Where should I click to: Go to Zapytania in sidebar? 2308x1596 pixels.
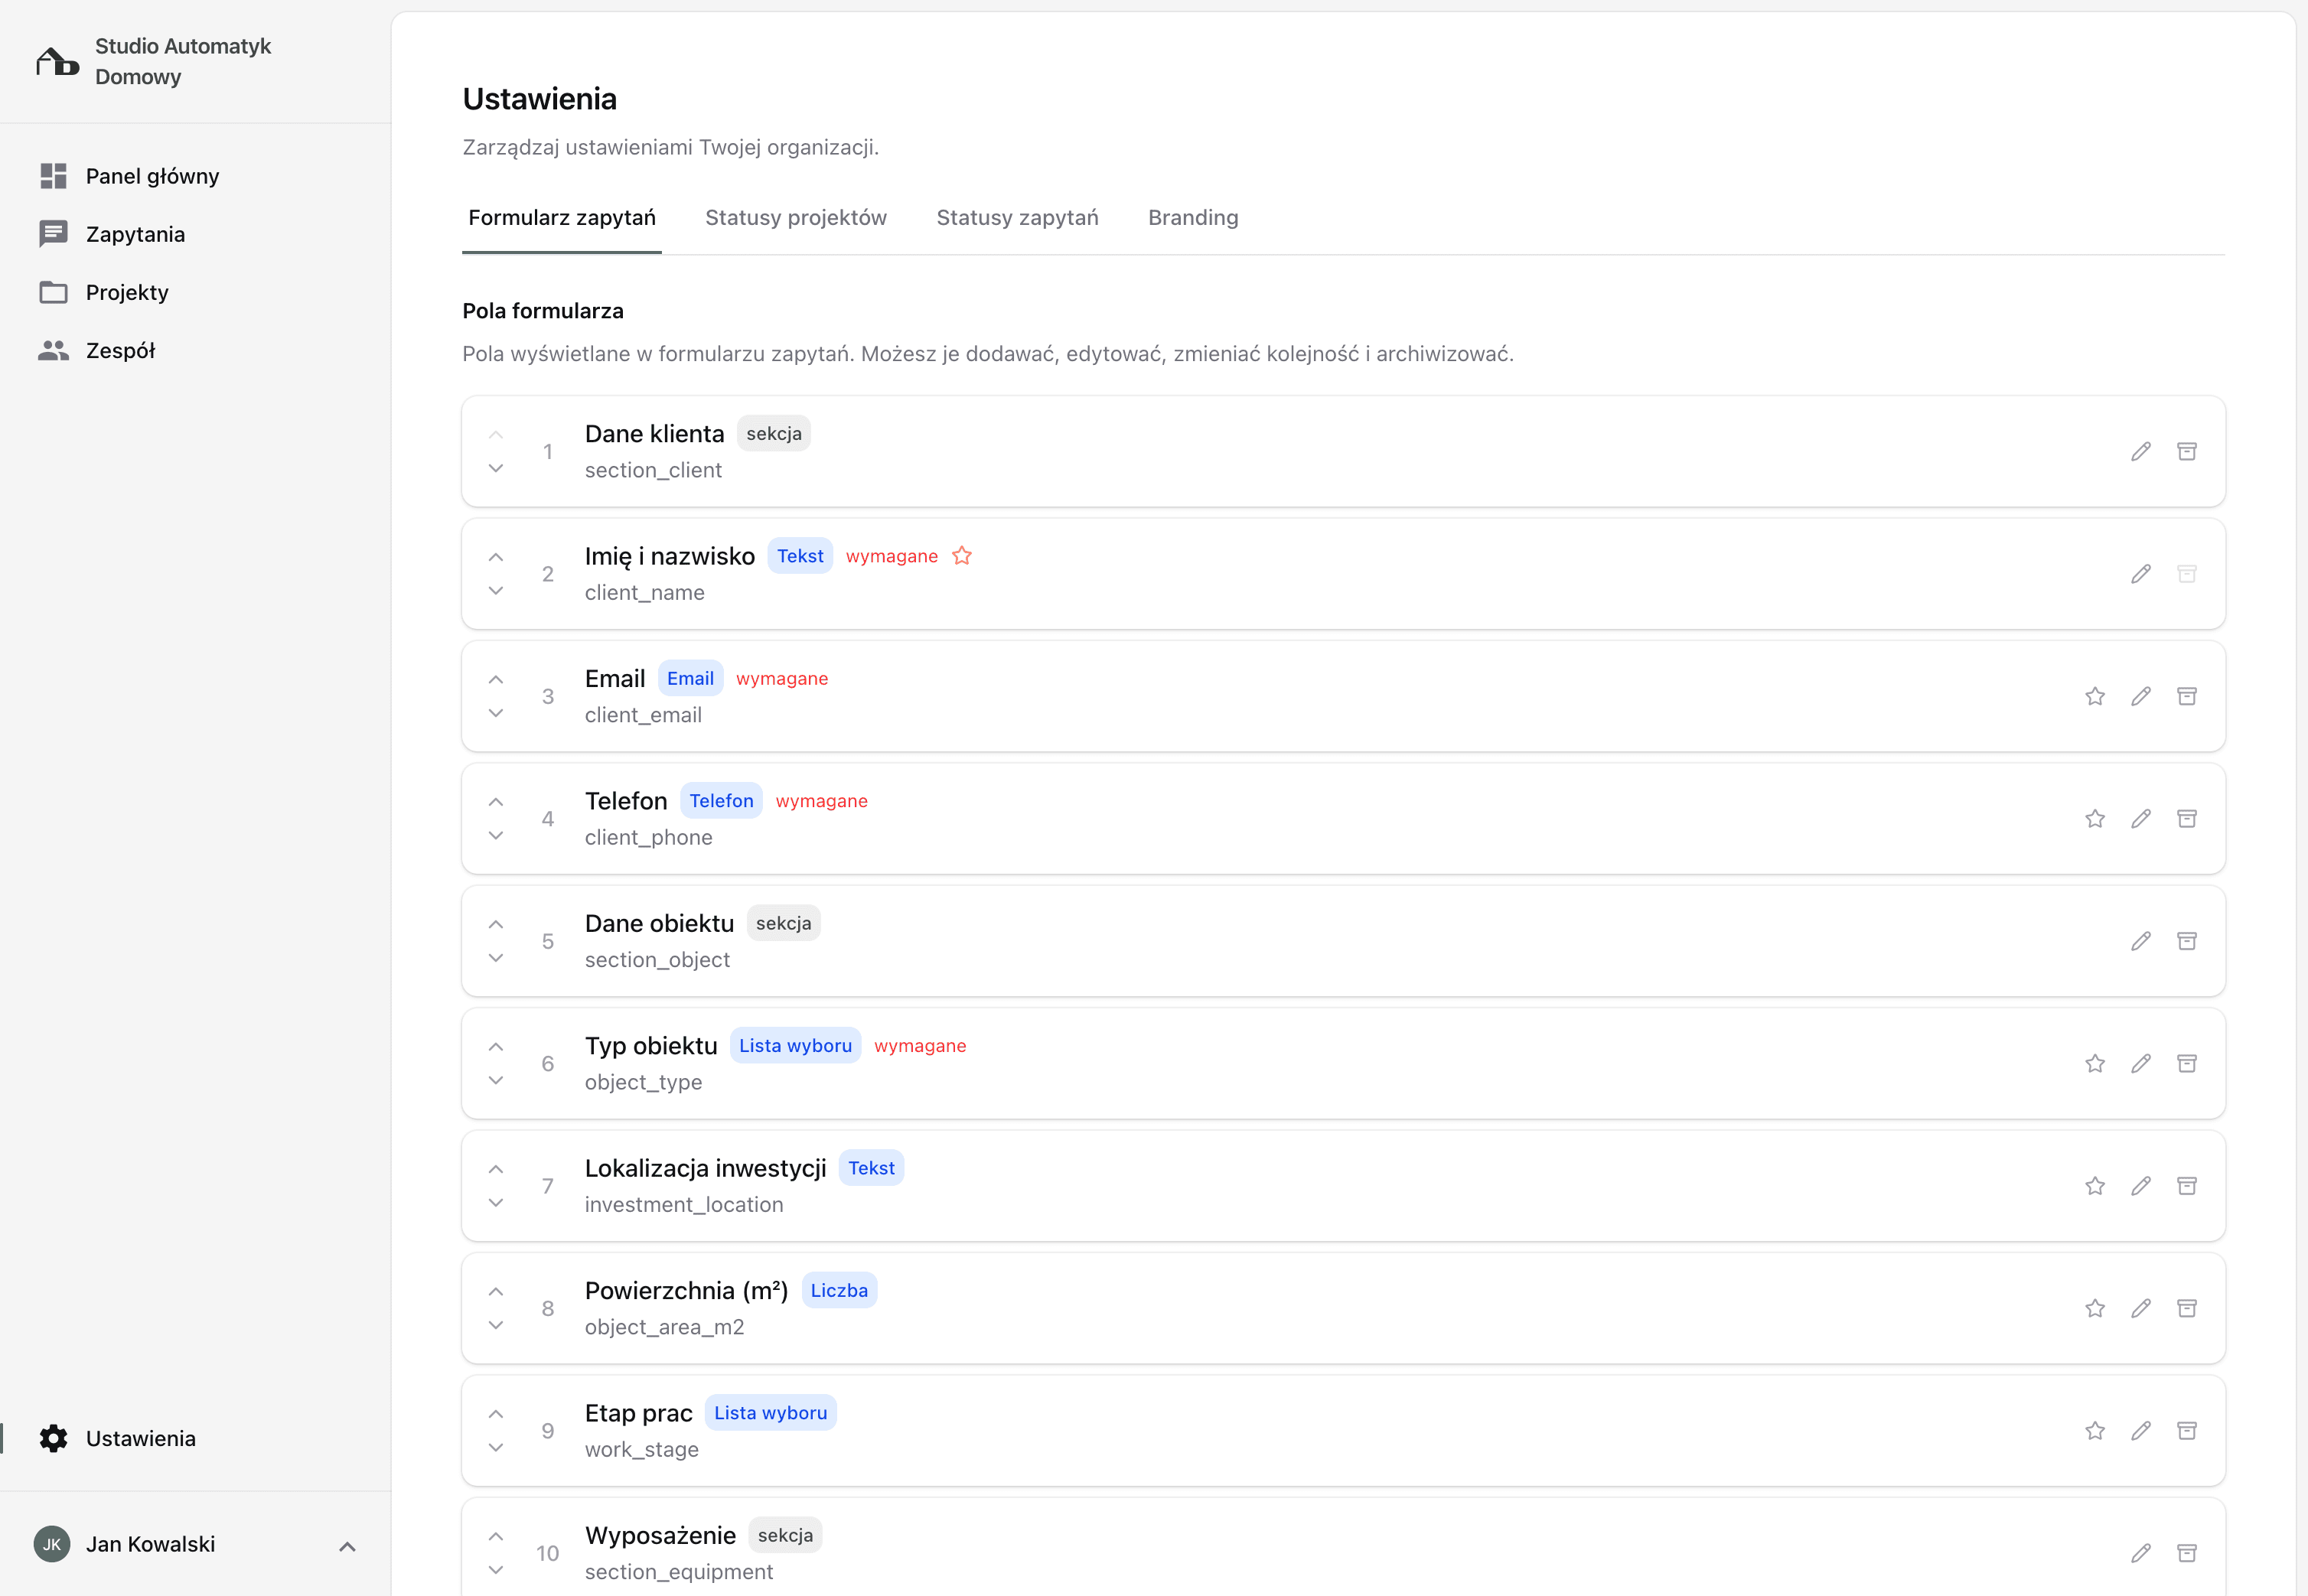click(135, 234)
